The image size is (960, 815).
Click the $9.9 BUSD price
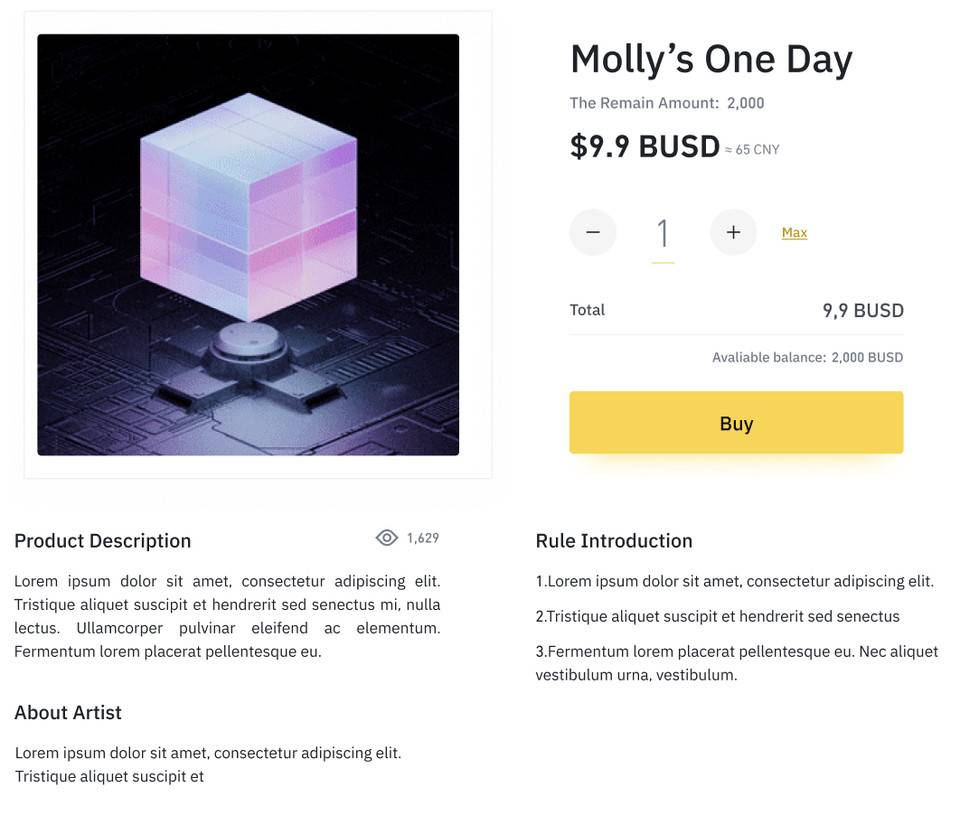tap(645, 146)
